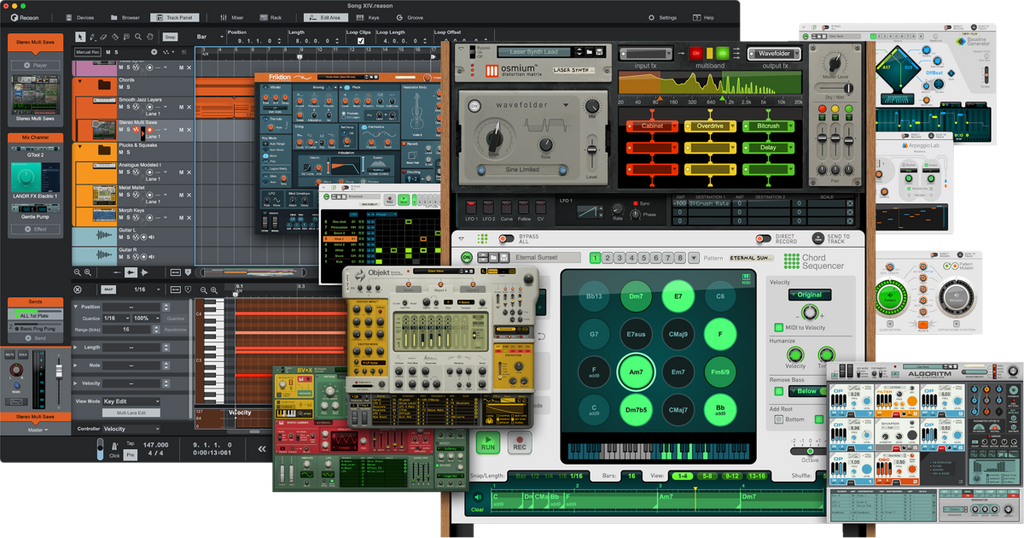
Task: Open the Mixer tab
Action: coord(232,18)
